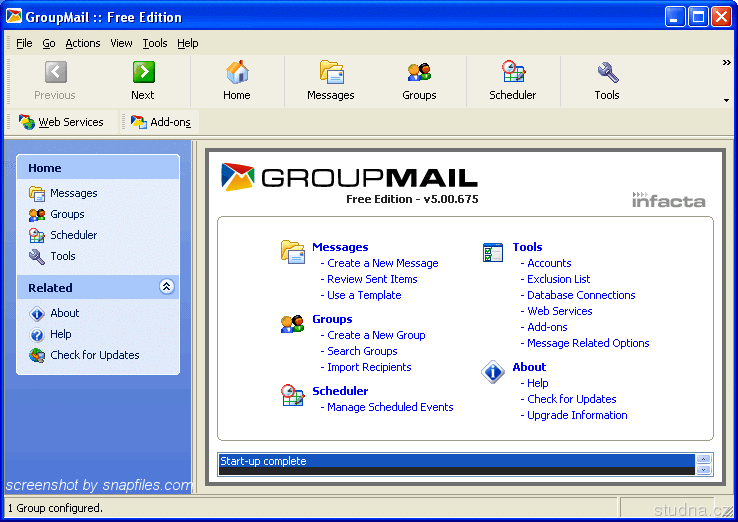
Task: Click Create a New Group link
Action: [x=376, y=335]
